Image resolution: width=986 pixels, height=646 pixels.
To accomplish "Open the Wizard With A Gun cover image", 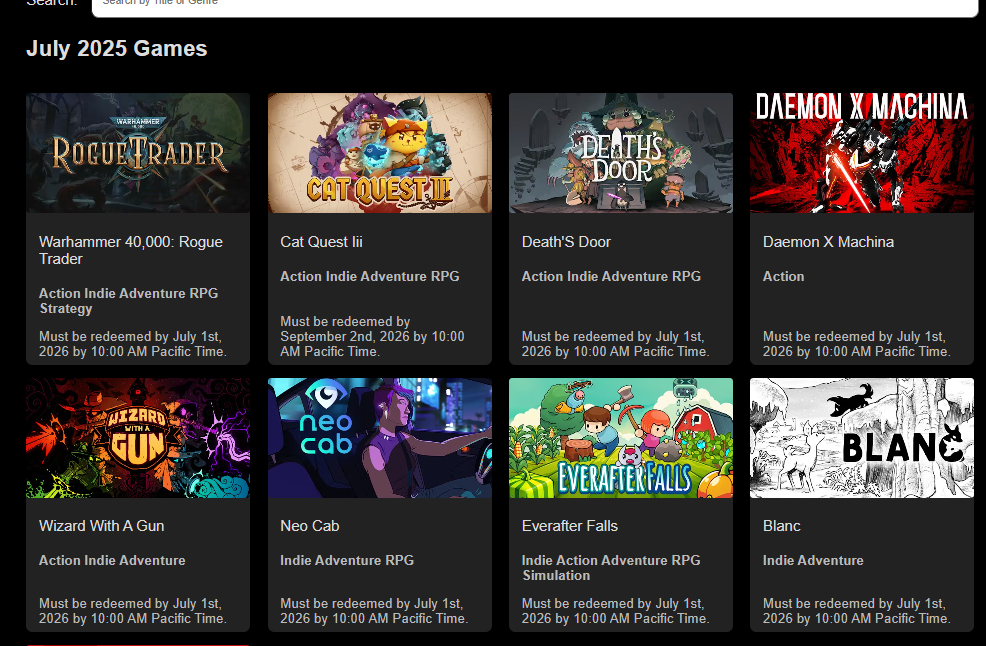I will pyautogui.click(x=138, y=438).
